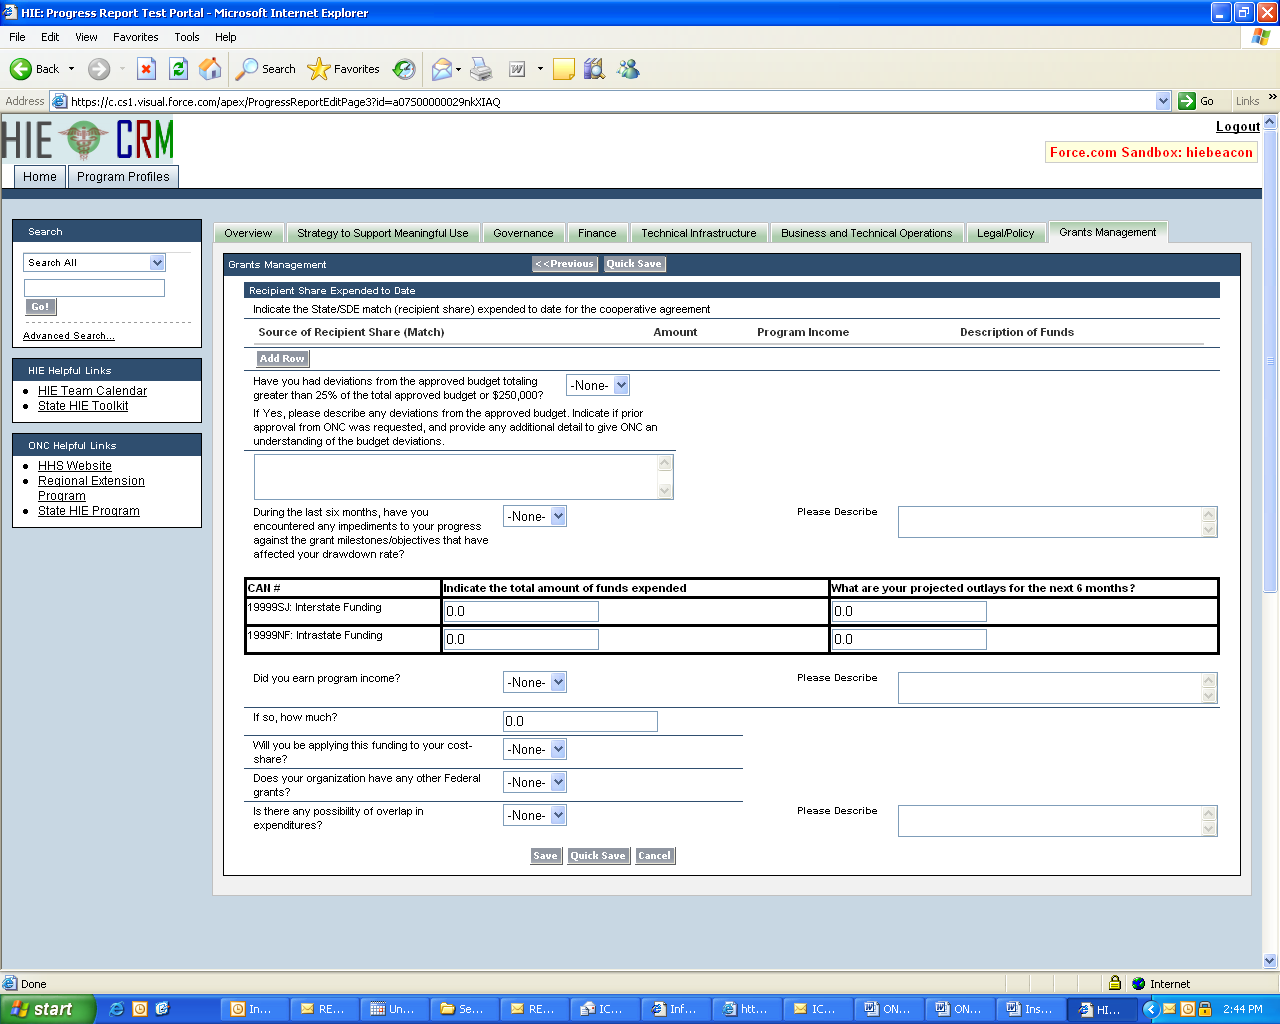Click the Stop loading icon in toolbar

[x=146, y=69]
